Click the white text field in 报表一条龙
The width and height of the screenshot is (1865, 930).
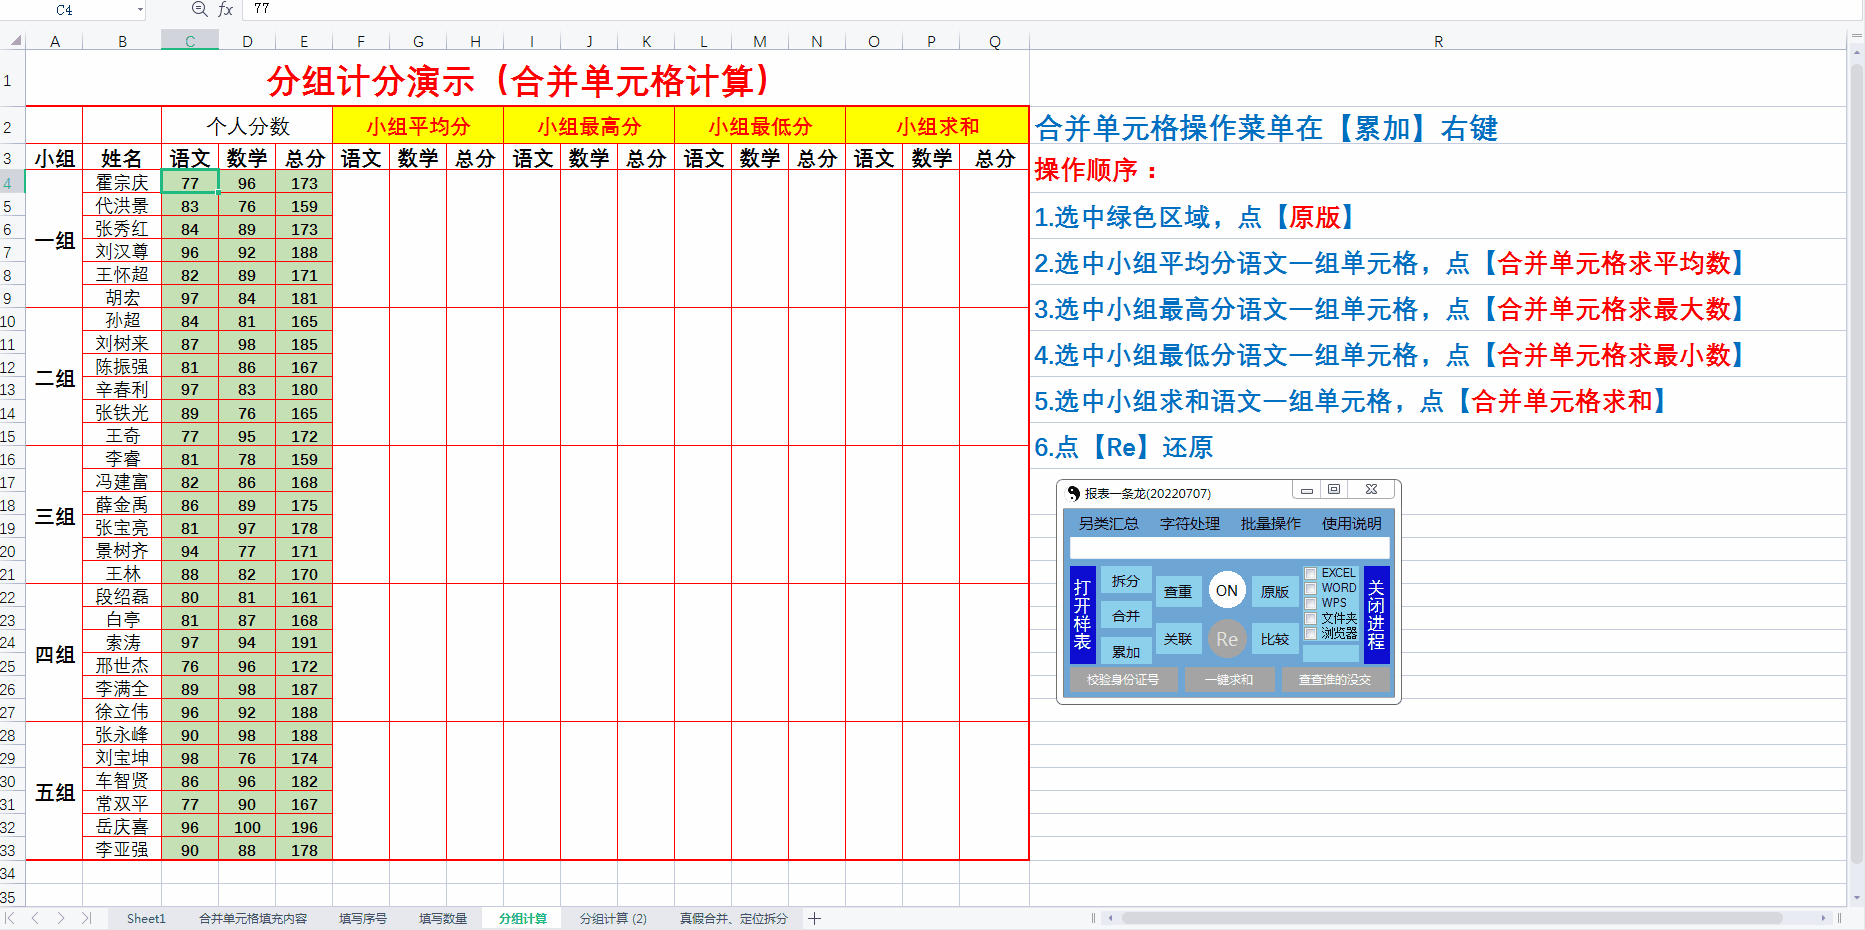tap(1230, 548)
